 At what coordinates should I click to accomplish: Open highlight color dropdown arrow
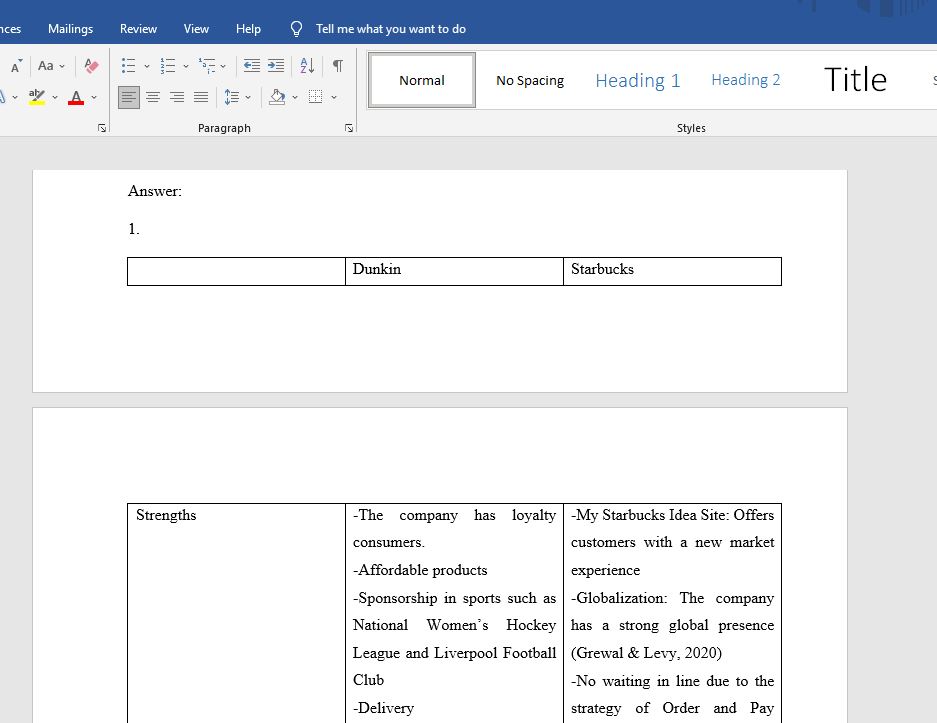55,97
